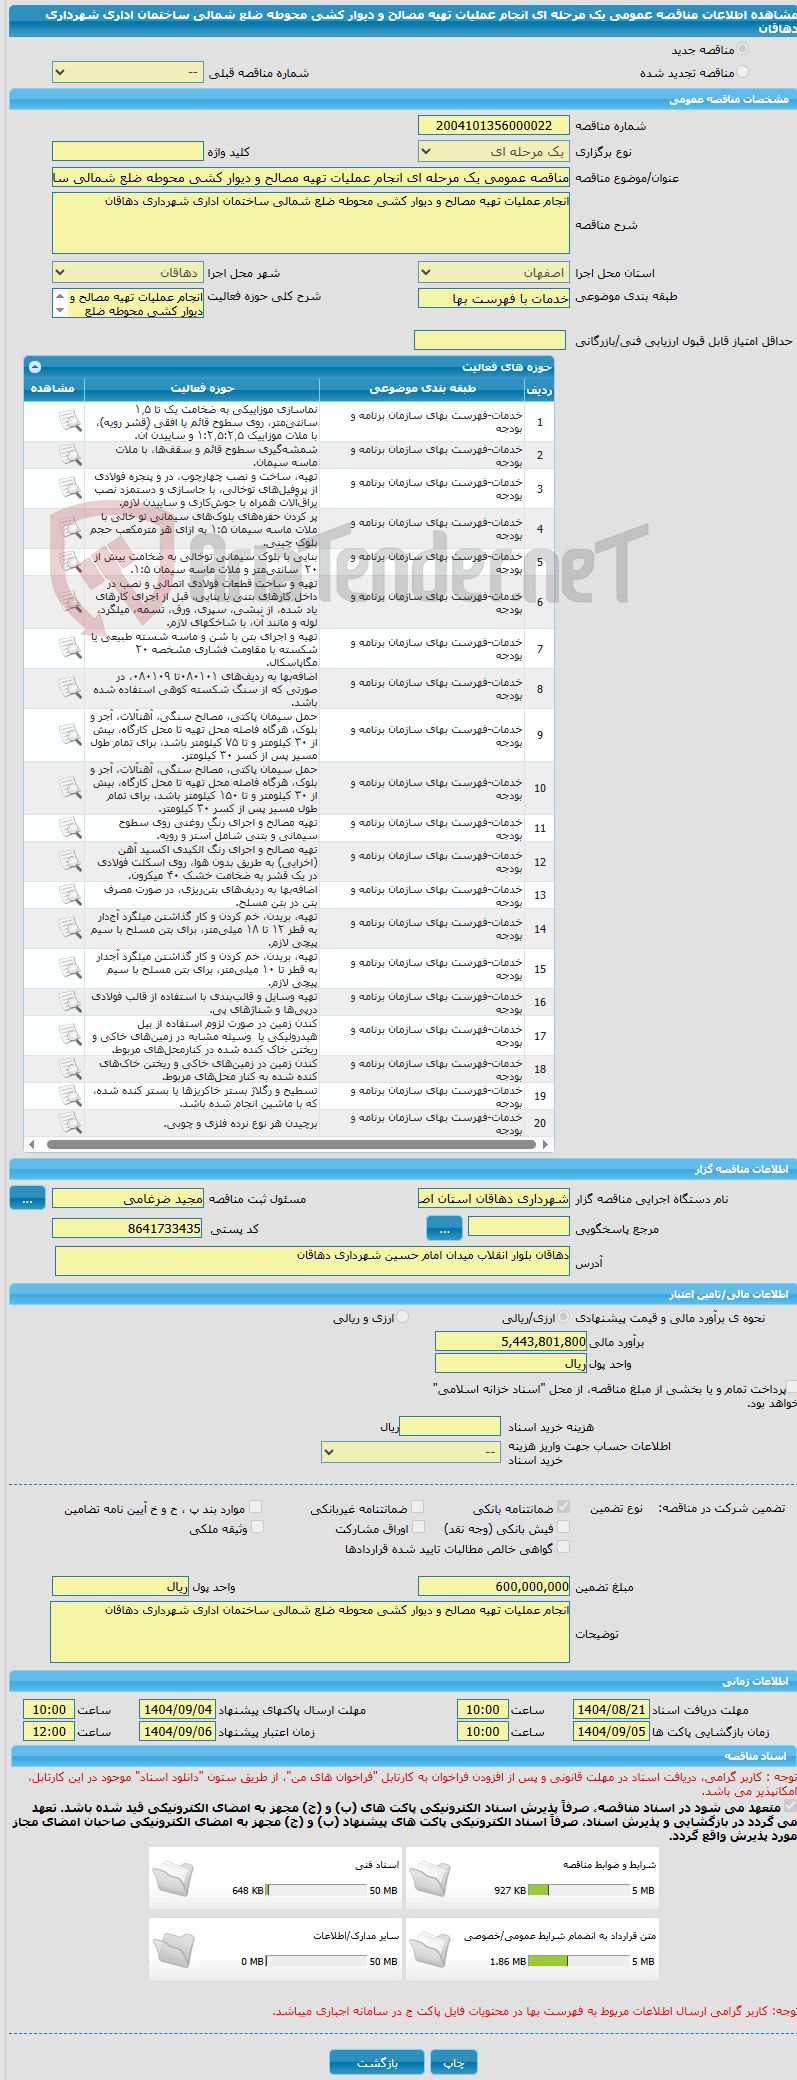Open view icon for activity row 10
Screen dimensions: 797x2080
tap(70, 788)
